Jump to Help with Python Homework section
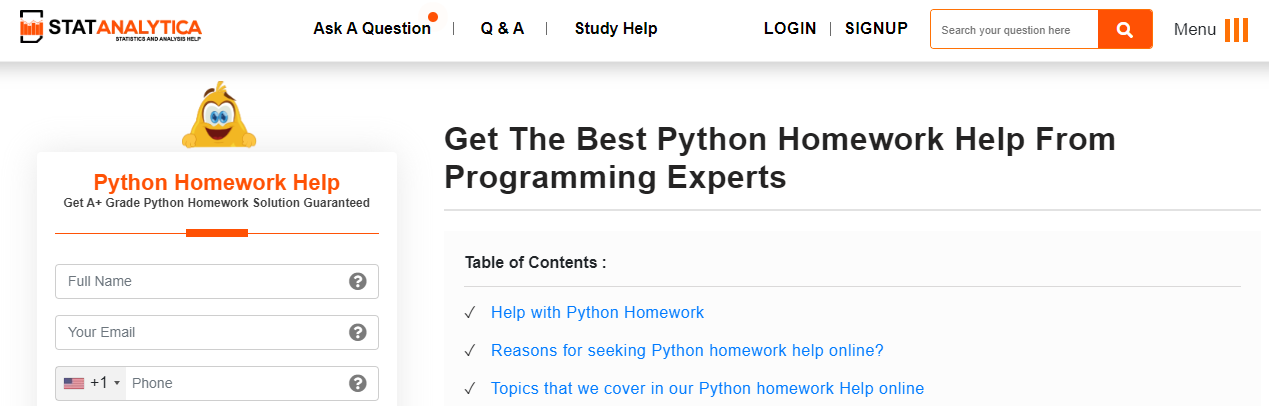 (597, 313)
